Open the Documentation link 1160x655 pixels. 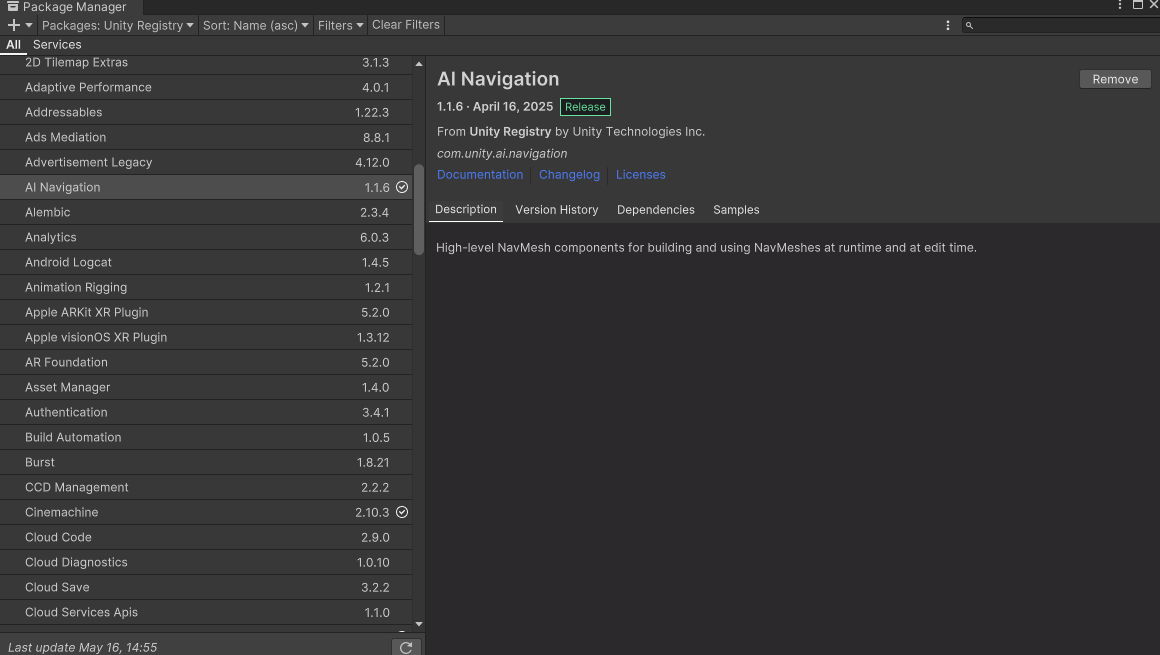(x=479, y=175)
